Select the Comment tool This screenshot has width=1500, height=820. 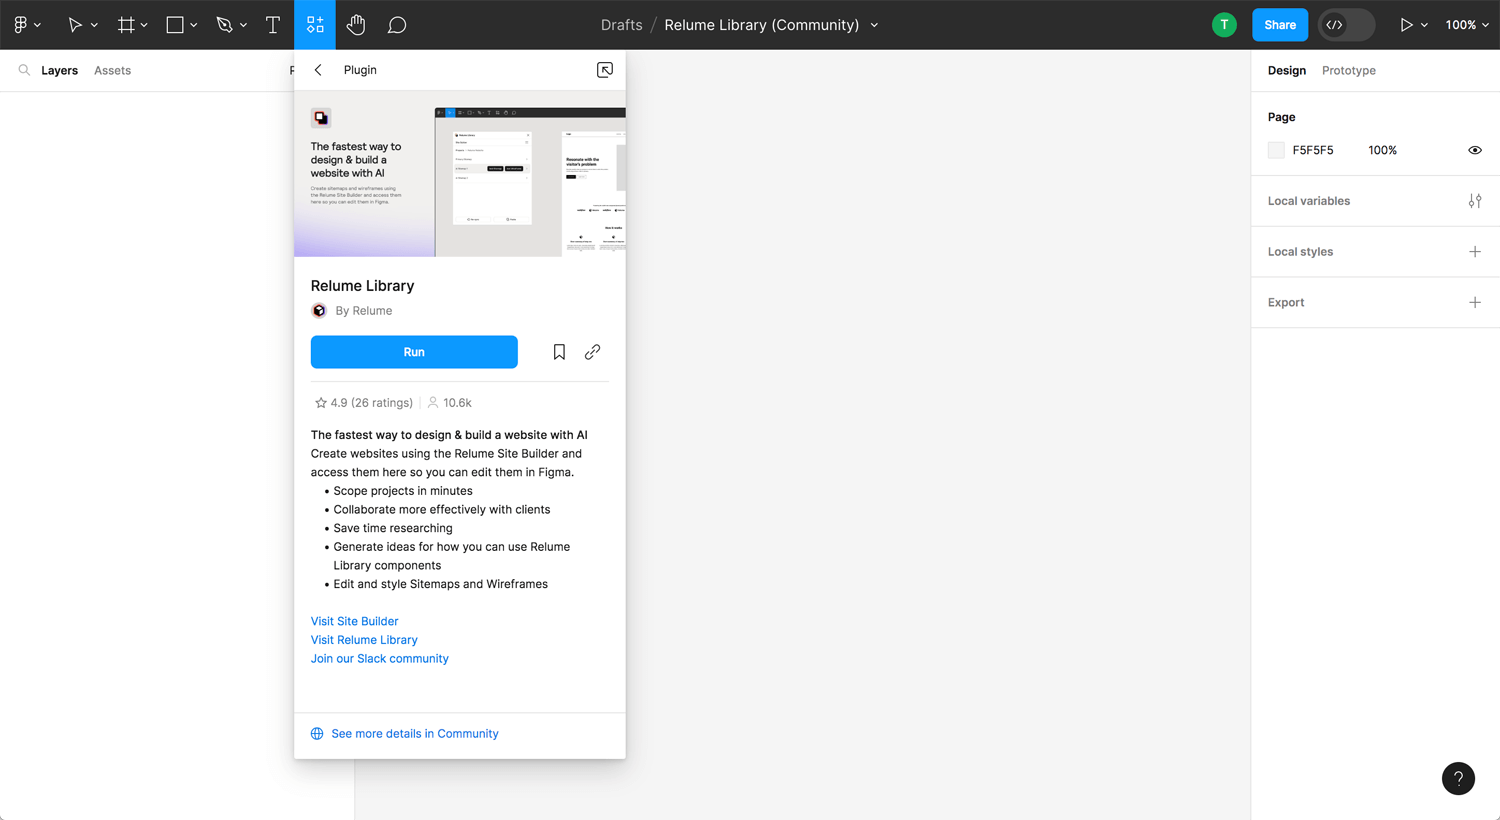[397, 25]
